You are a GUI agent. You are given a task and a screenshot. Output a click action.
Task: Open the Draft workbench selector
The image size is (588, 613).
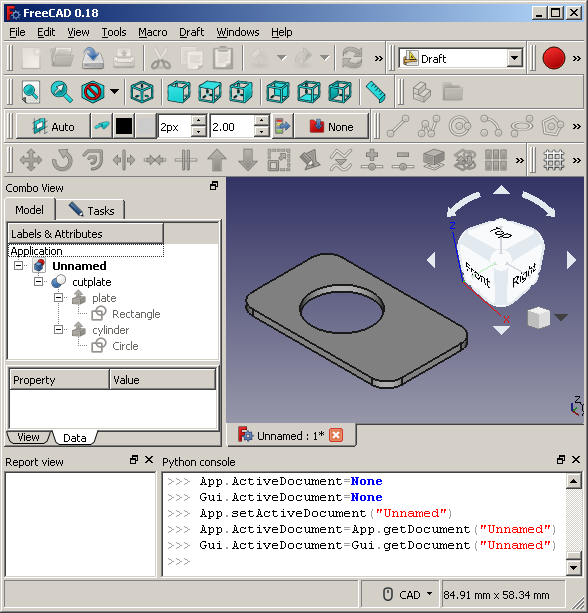[461, 59]
